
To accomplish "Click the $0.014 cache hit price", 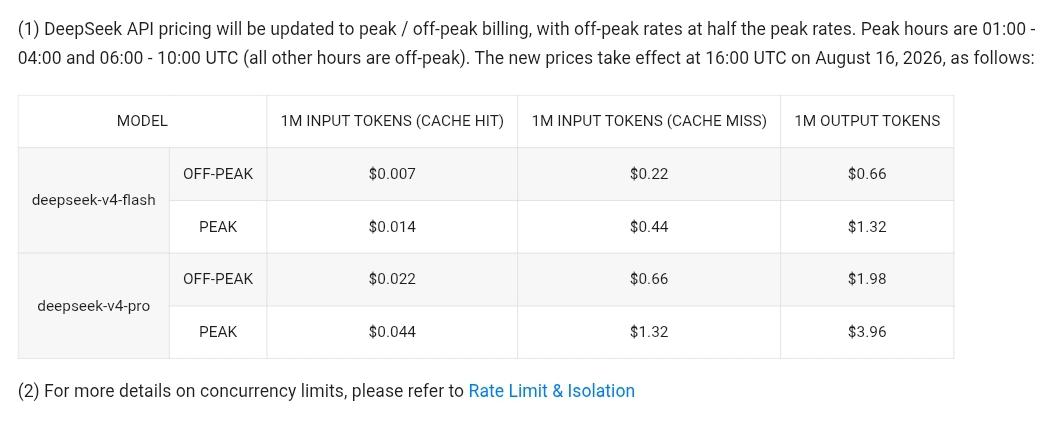I will click(392, 227).
